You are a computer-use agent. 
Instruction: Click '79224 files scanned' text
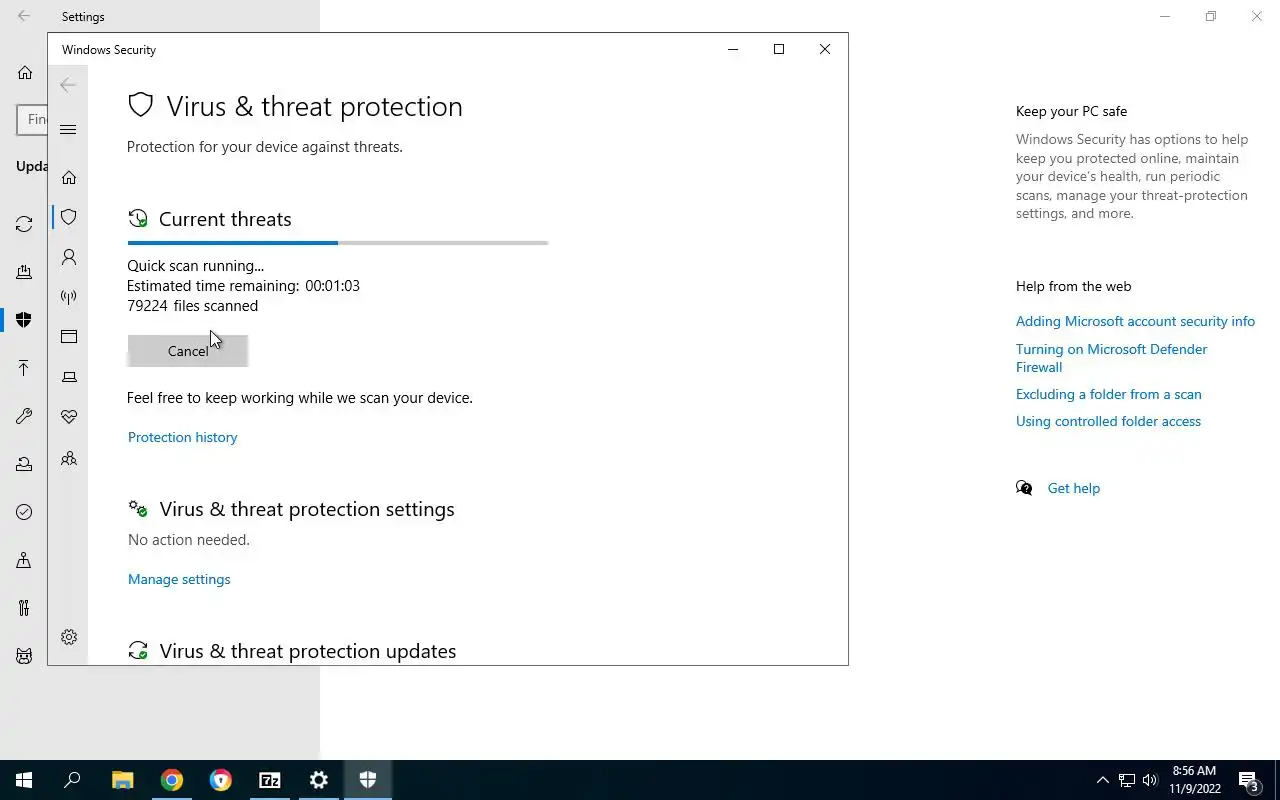[x=192, y=306]
